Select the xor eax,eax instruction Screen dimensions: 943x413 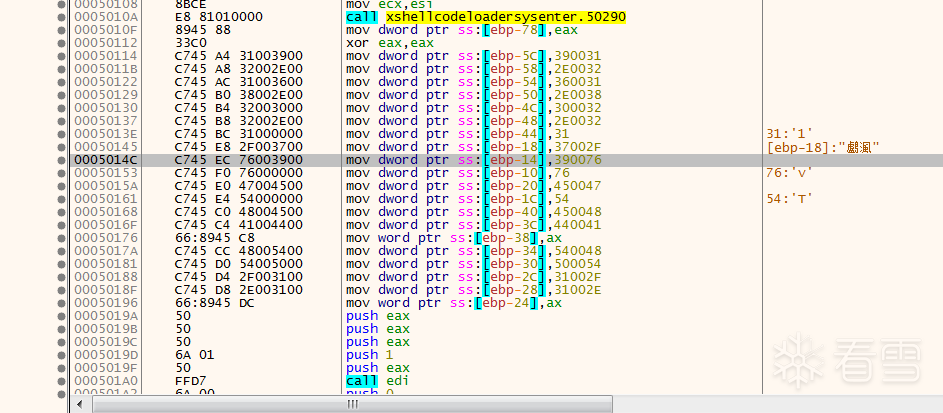[x=389, y=43]
